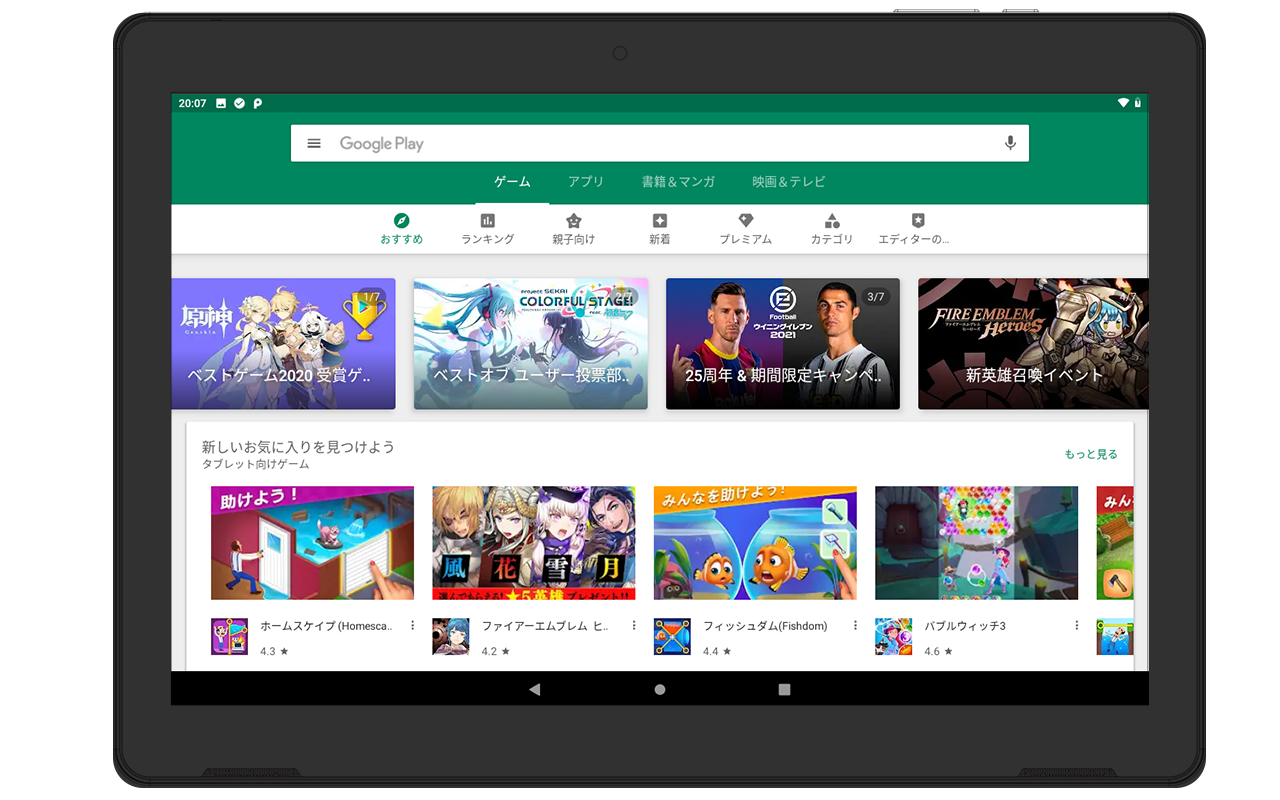Expand three-dot menu for フィッシュダム

(x=855, y=626)
